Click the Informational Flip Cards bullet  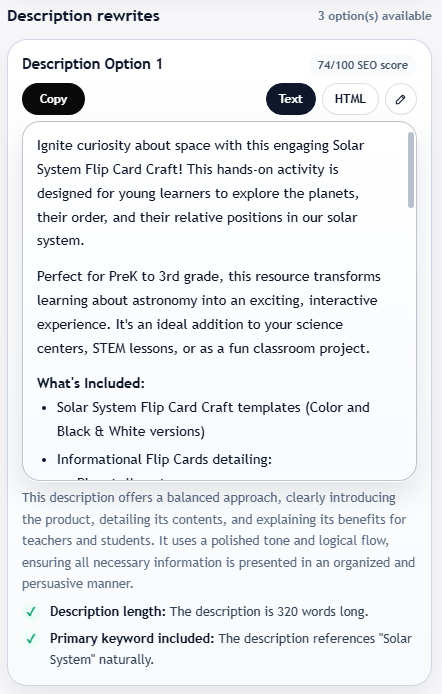point(164,459)
